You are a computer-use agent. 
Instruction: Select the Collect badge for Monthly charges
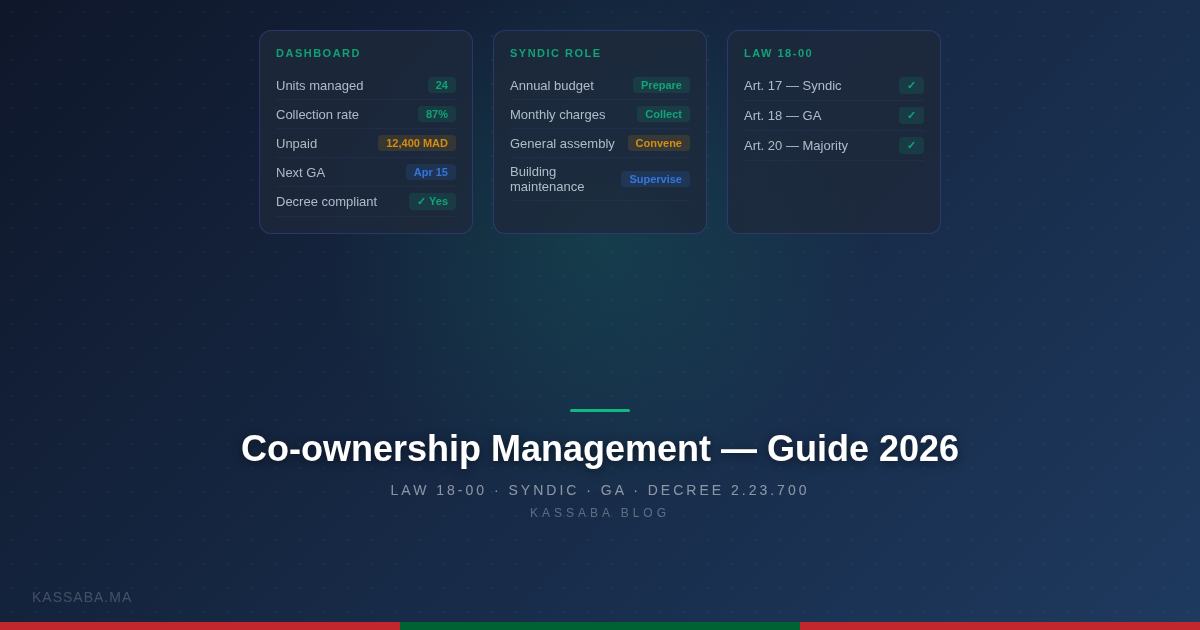pos(663,114)
